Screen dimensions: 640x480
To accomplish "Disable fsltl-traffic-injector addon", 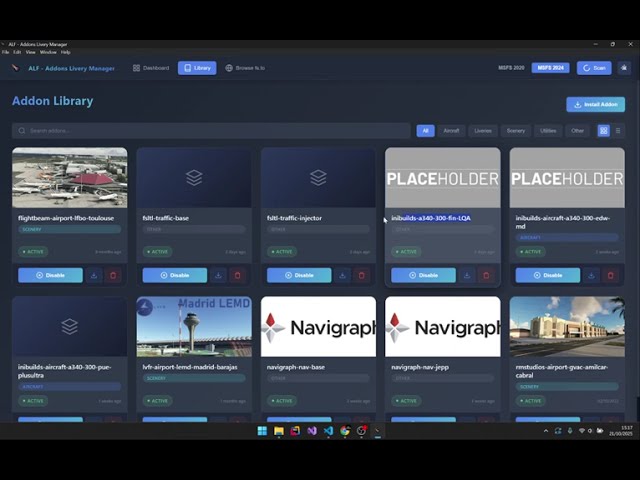I will tap(299, 275).
